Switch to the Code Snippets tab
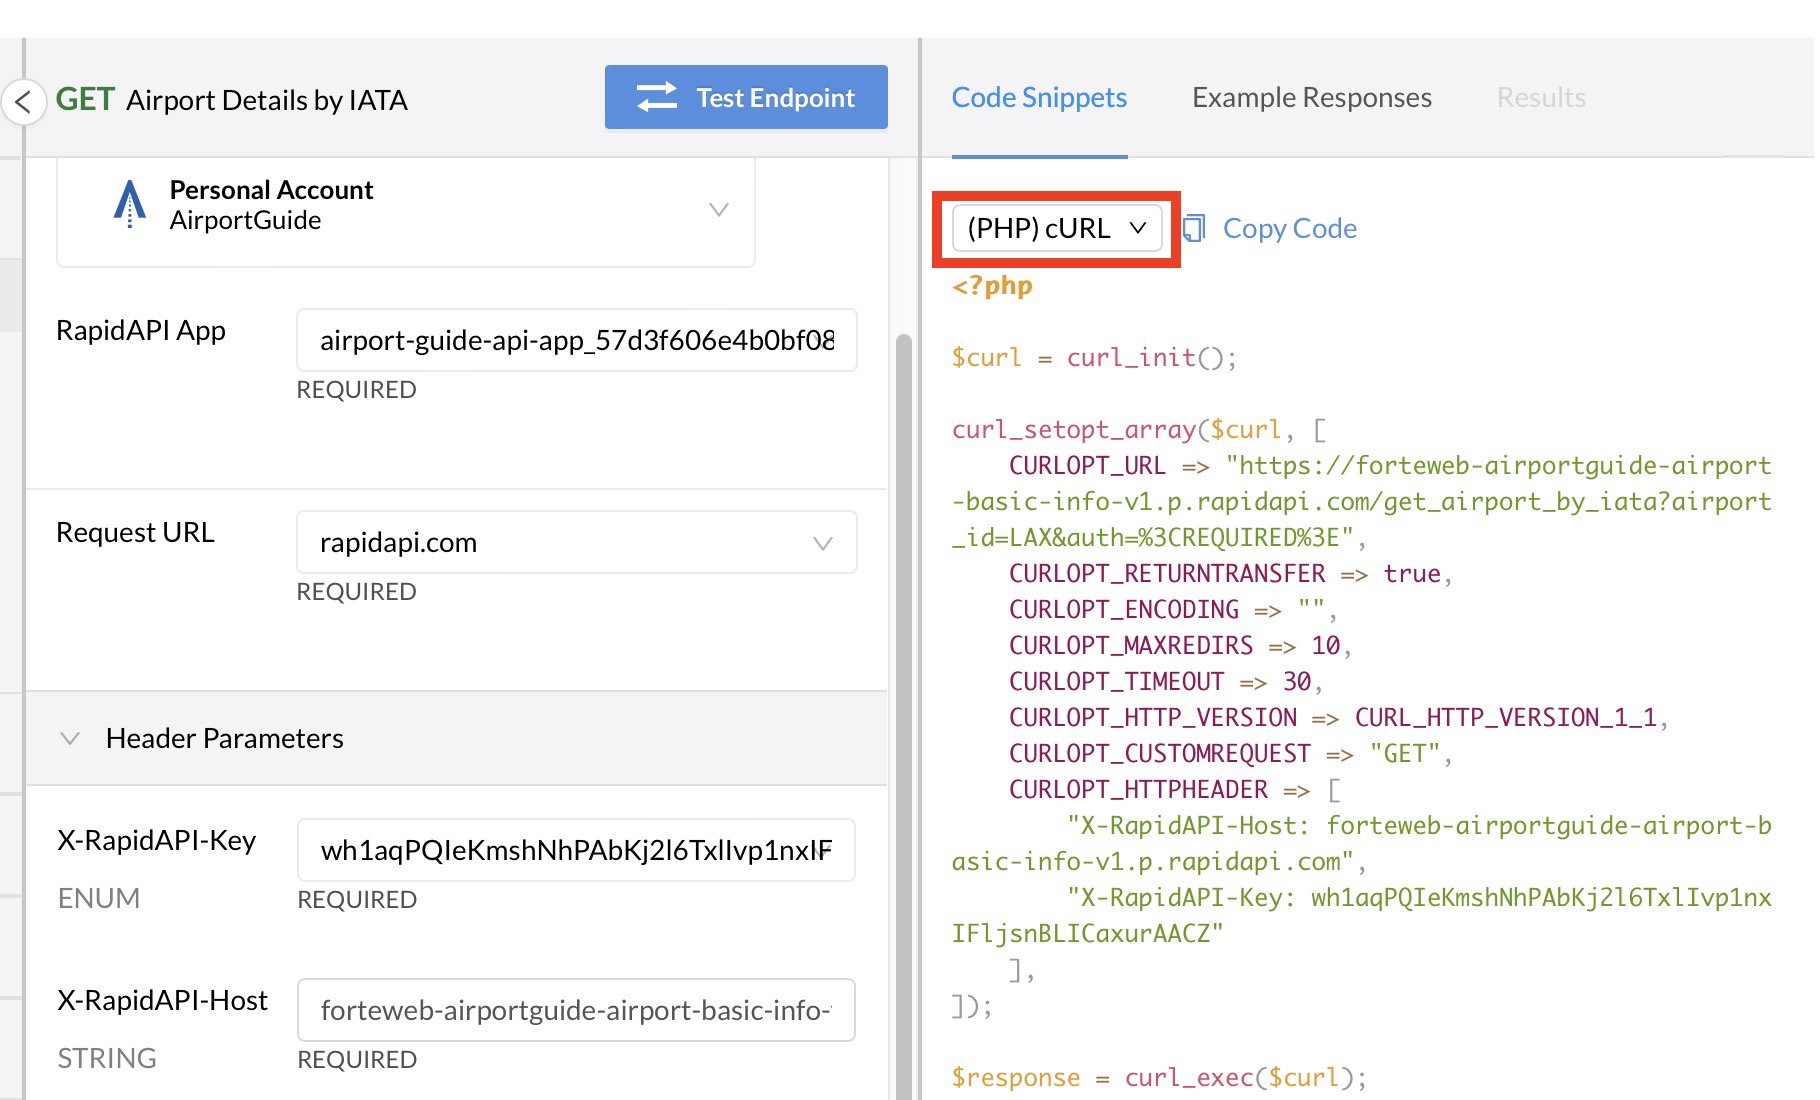 coord(1039,98)
